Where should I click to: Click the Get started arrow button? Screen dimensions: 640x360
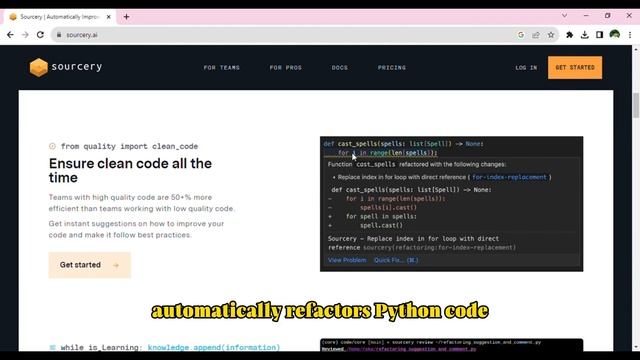point(90,265)
